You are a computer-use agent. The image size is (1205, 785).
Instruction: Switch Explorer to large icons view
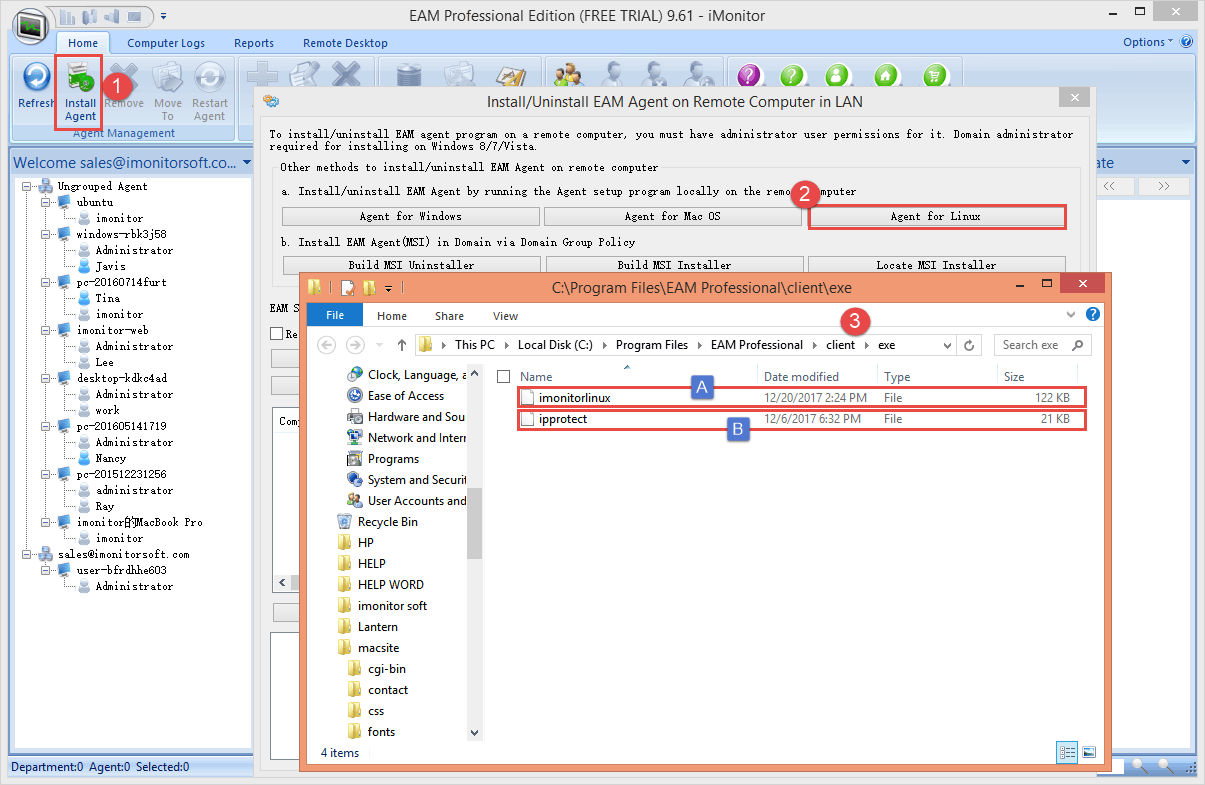1089,752
